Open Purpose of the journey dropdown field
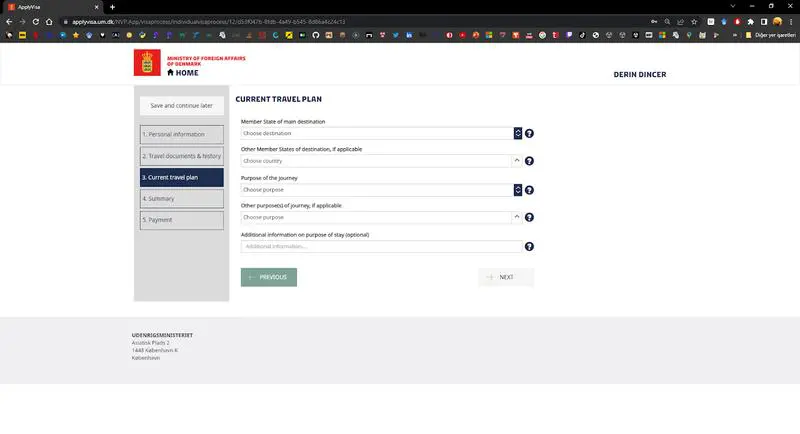 tap(377, 190)
